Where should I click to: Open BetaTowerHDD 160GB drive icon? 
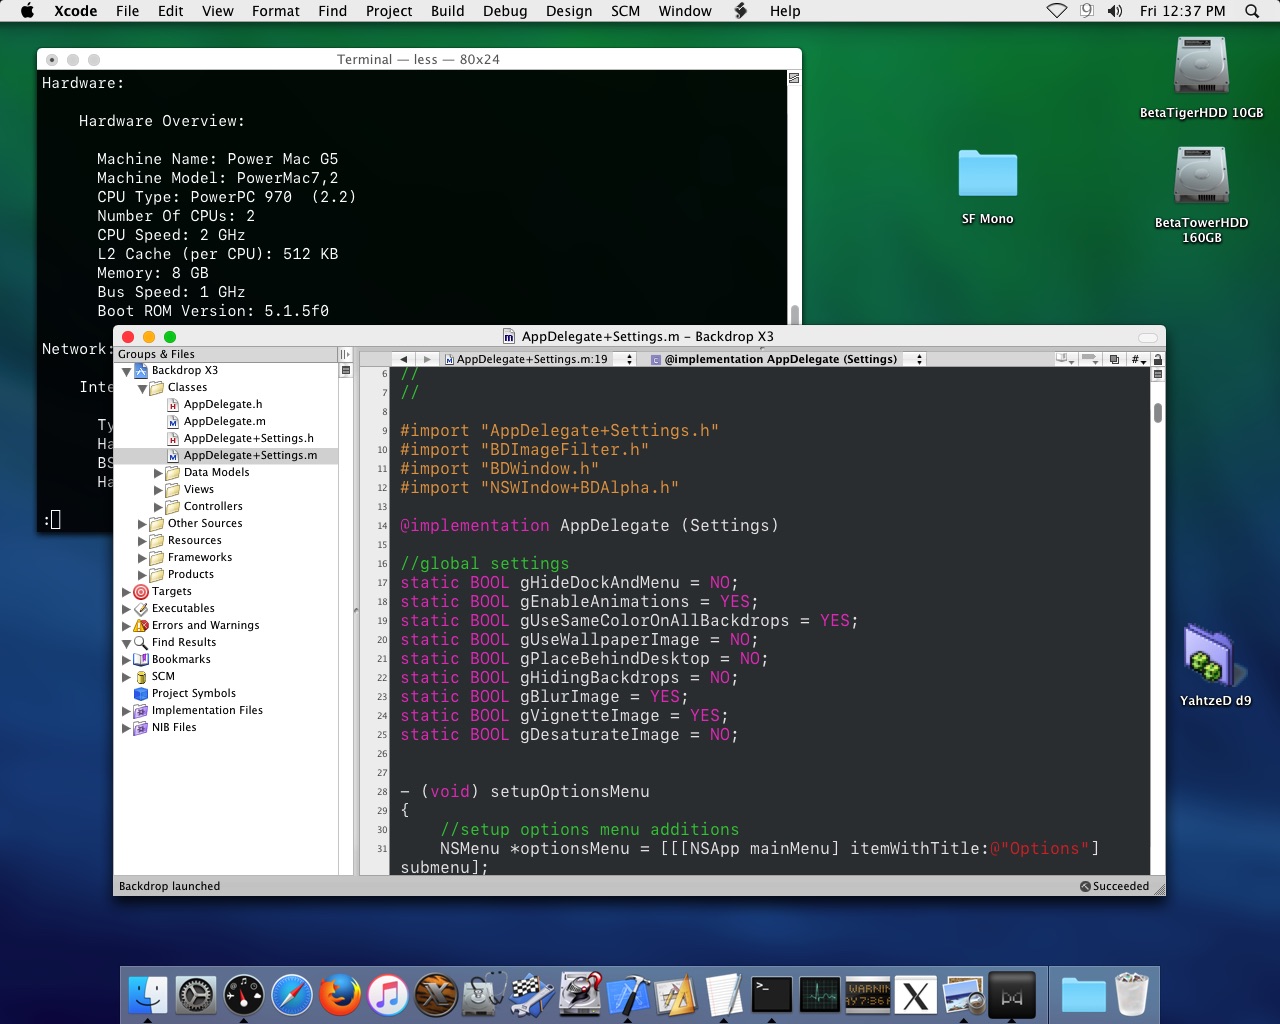(x=1201, y=176)
